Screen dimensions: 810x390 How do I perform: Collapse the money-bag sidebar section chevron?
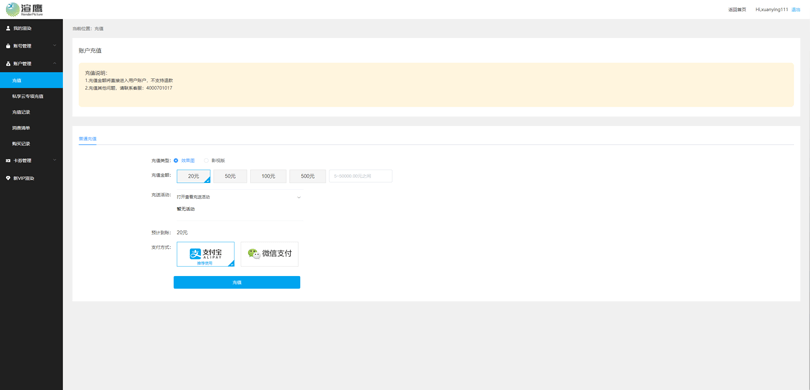click(55, 64)
